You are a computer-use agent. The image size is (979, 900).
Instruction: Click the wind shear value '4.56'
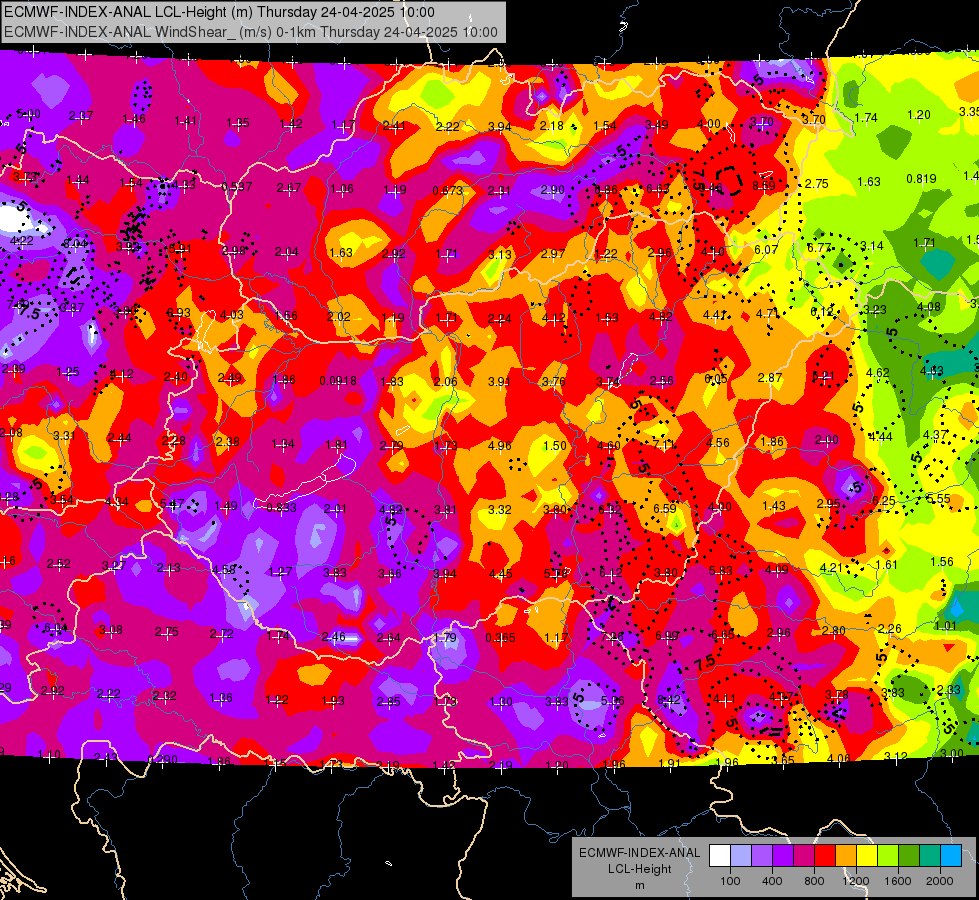click(717, 442)
